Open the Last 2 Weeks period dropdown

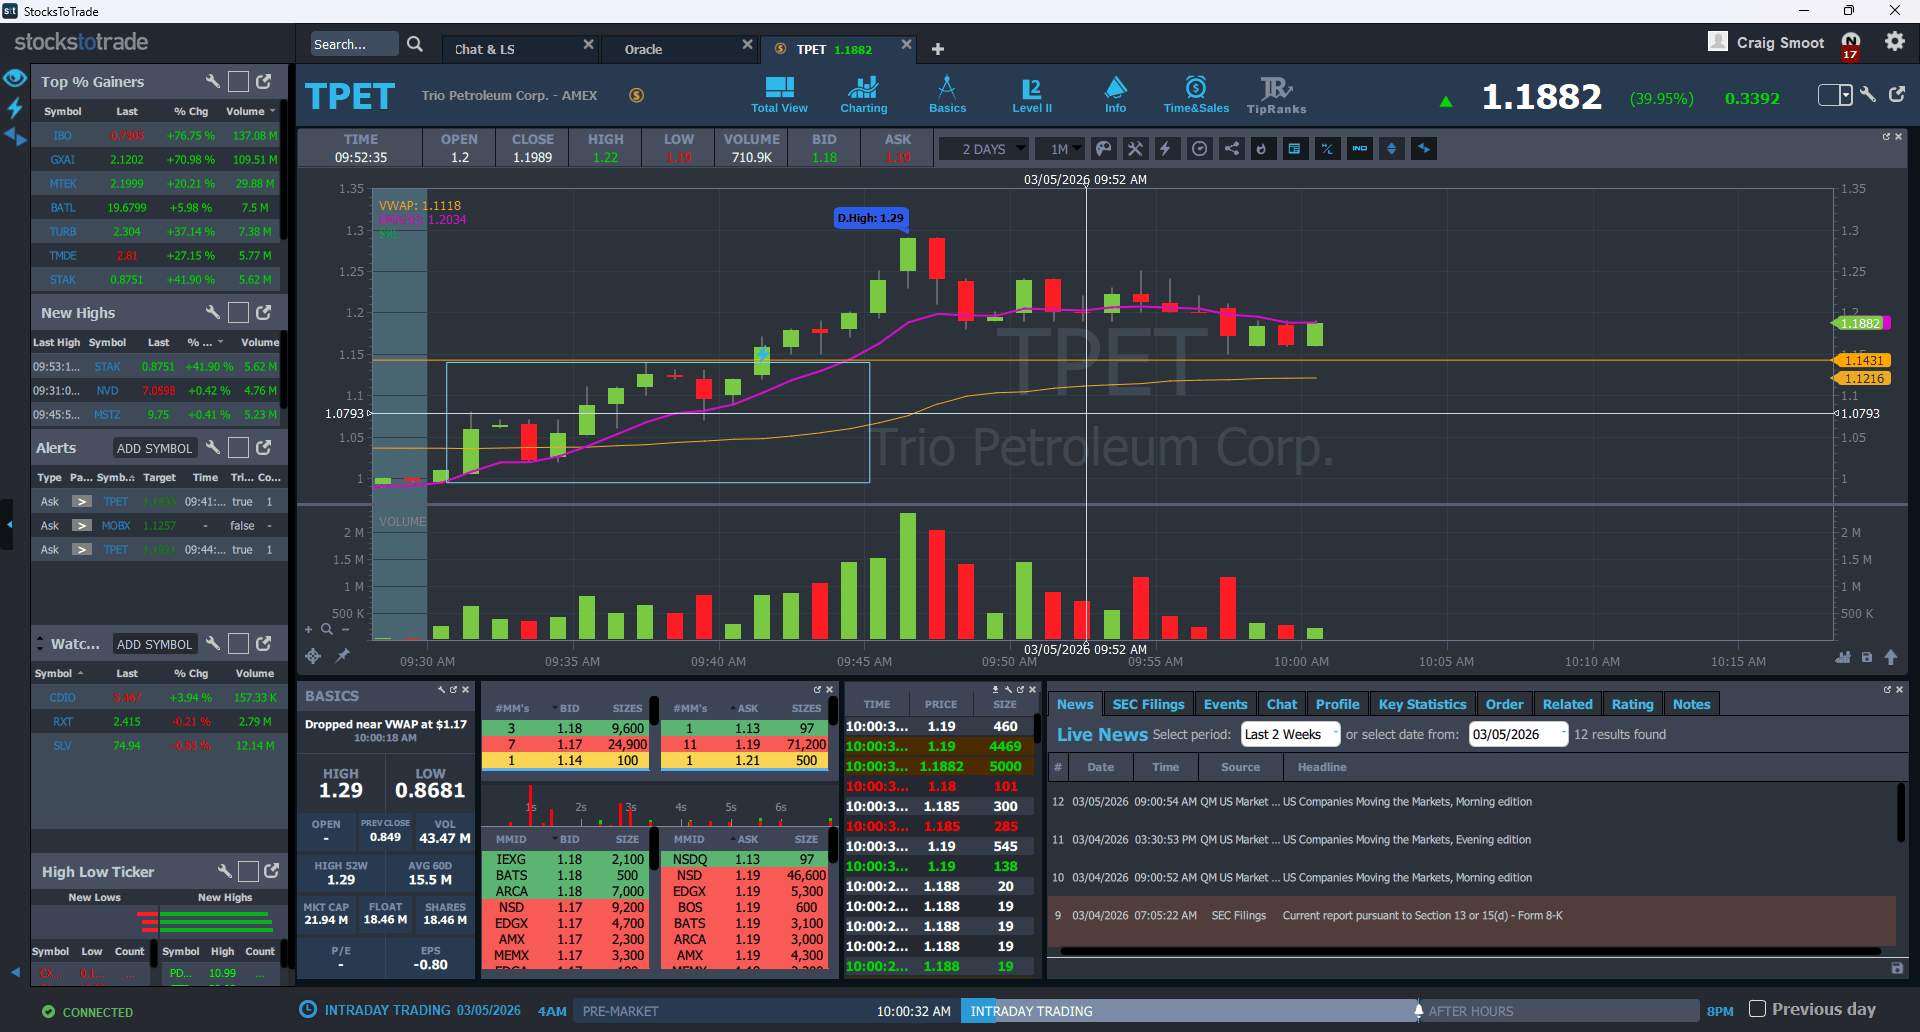(x=1290, y=734)
